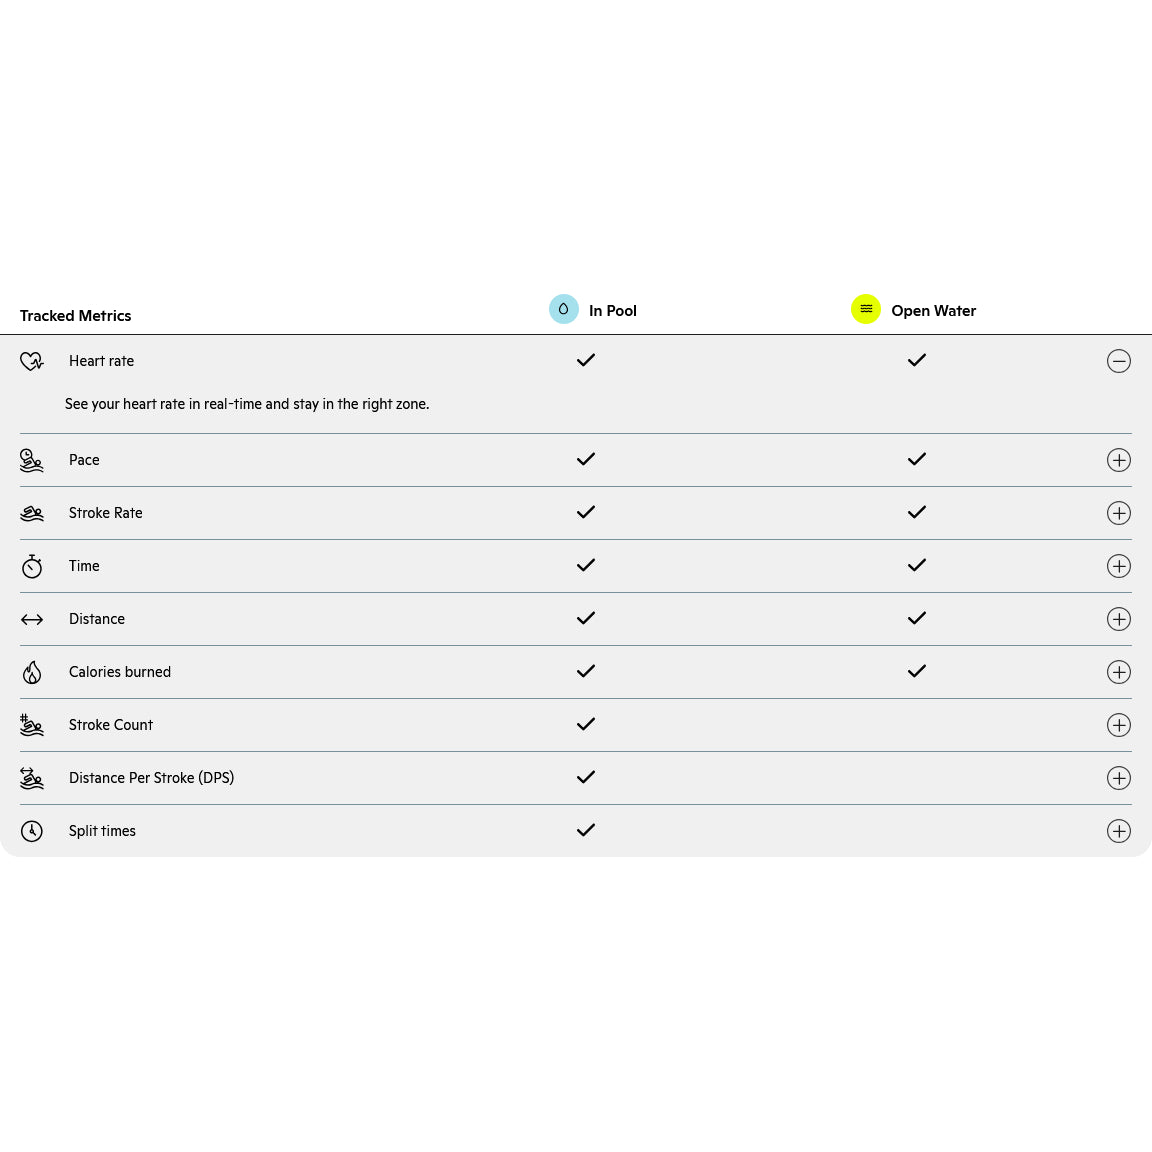
Task: Click the heart rate description text
Action: [247, 404]
